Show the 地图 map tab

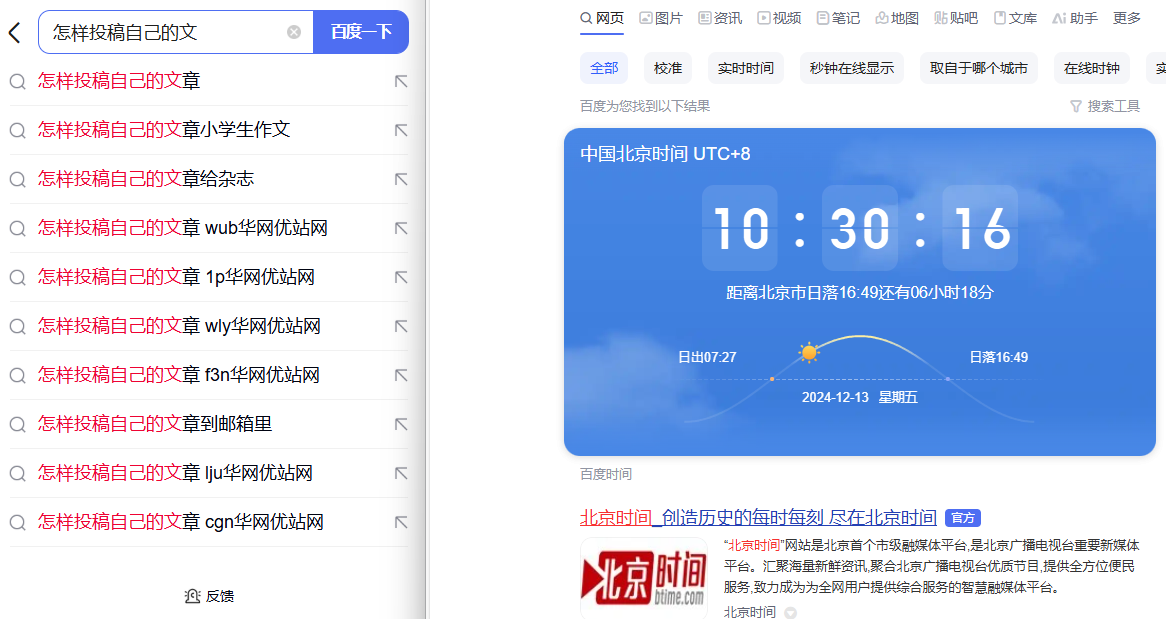(897, 18)
